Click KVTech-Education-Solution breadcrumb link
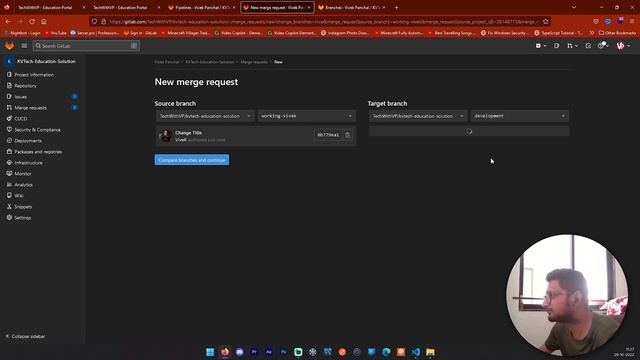The width and height of the screenshot is (640, 360). coord(209,62)
